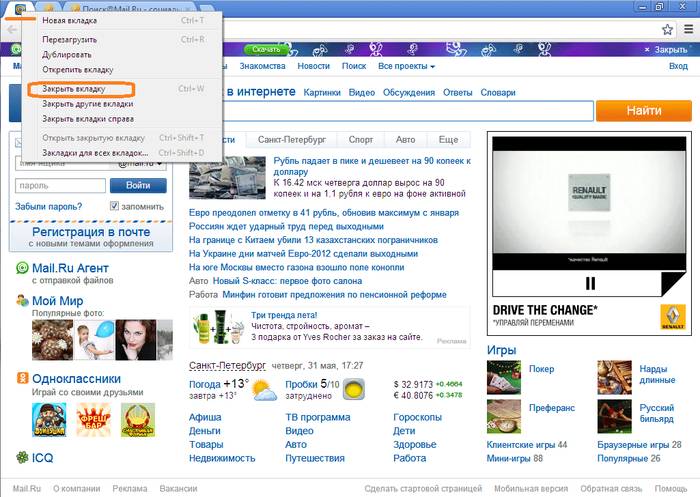The width and height of the screenshot is (700, 497).
Task: Open the Фреш Бар game icon
Action: click(93, 420)
